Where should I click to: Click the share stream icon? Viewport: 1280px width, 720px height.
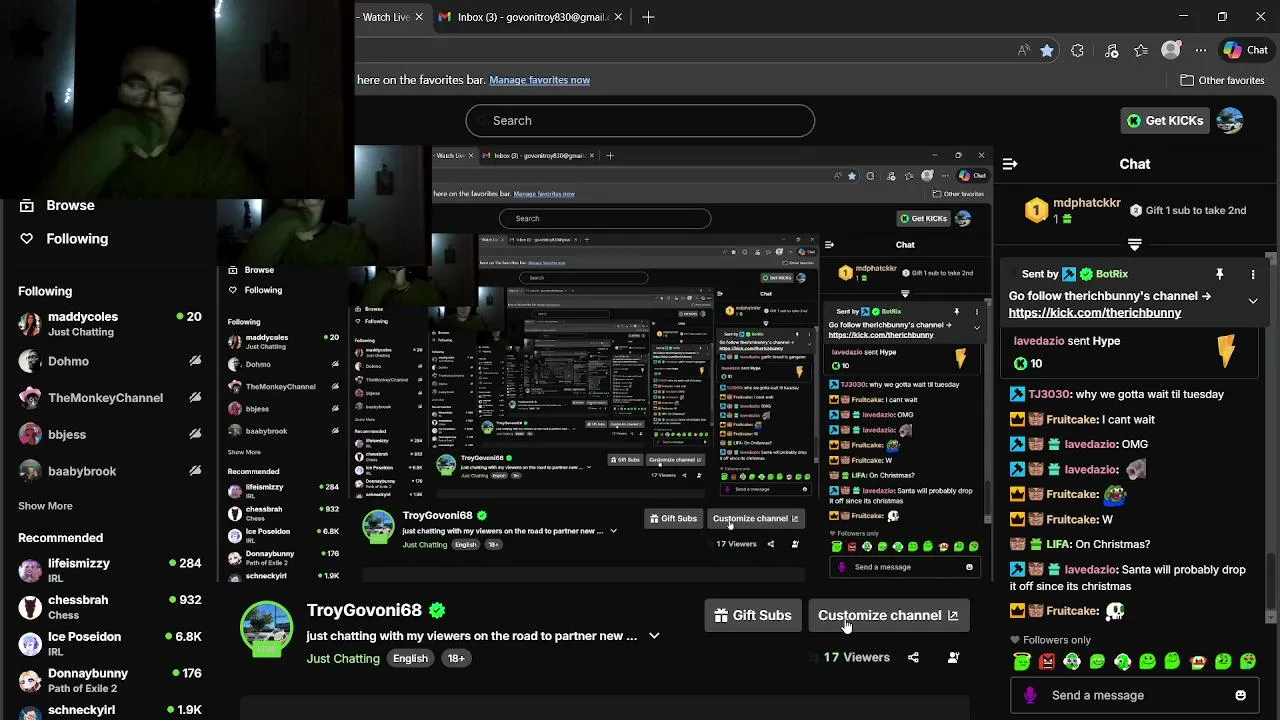click(x=913, y=657)
